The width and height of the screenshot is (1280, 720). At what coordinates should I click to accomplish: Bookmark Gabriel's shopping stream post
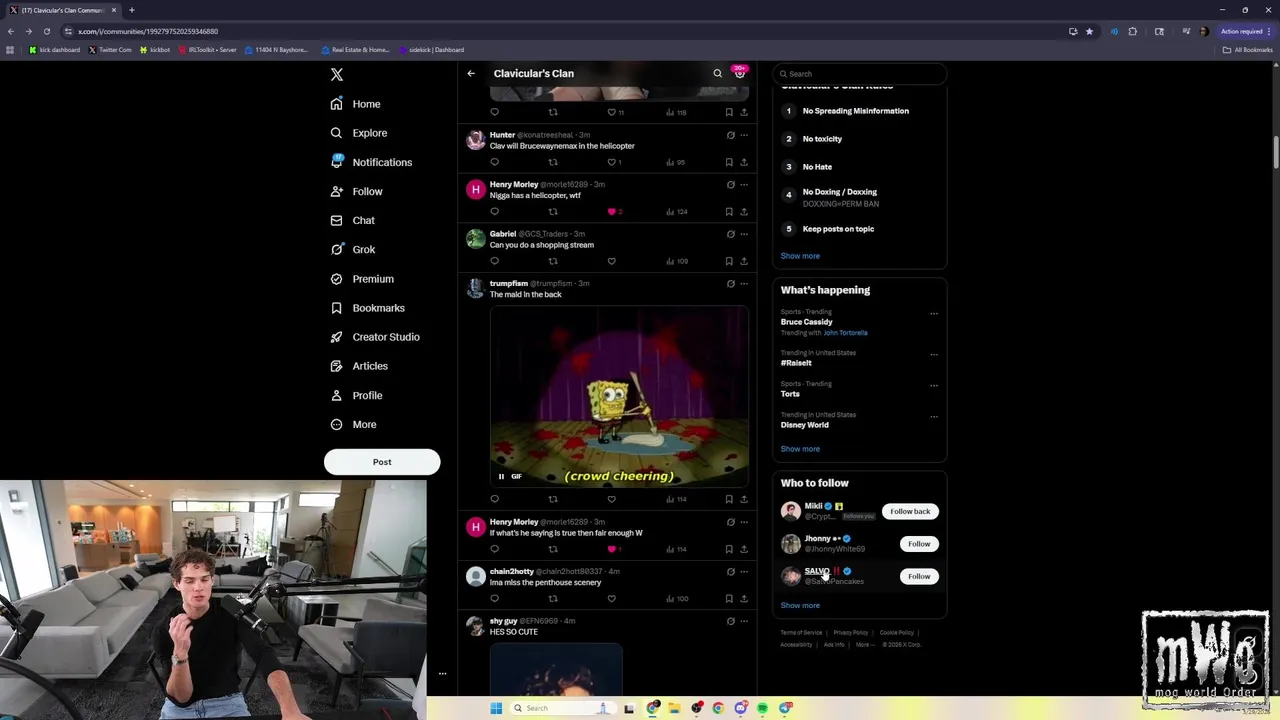point(729,261)
